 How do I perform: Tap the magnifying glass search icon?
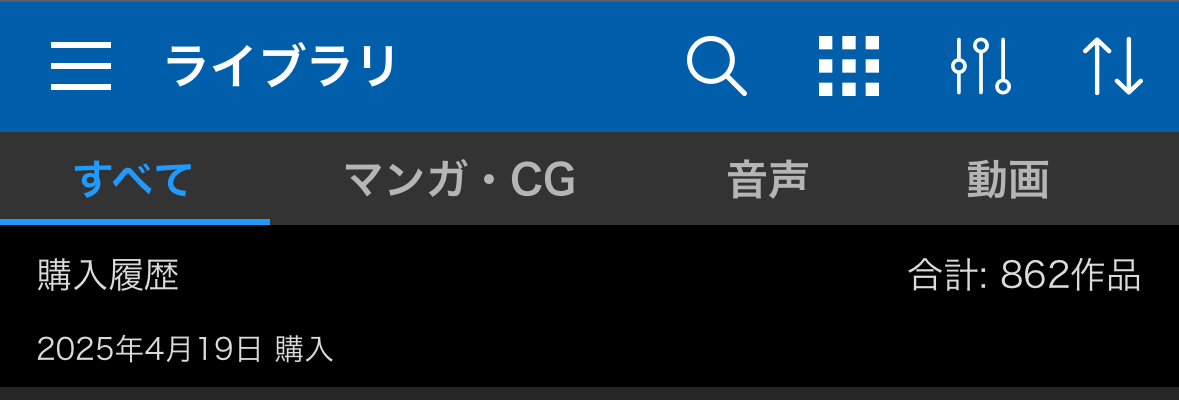click(x=717, y=66)
